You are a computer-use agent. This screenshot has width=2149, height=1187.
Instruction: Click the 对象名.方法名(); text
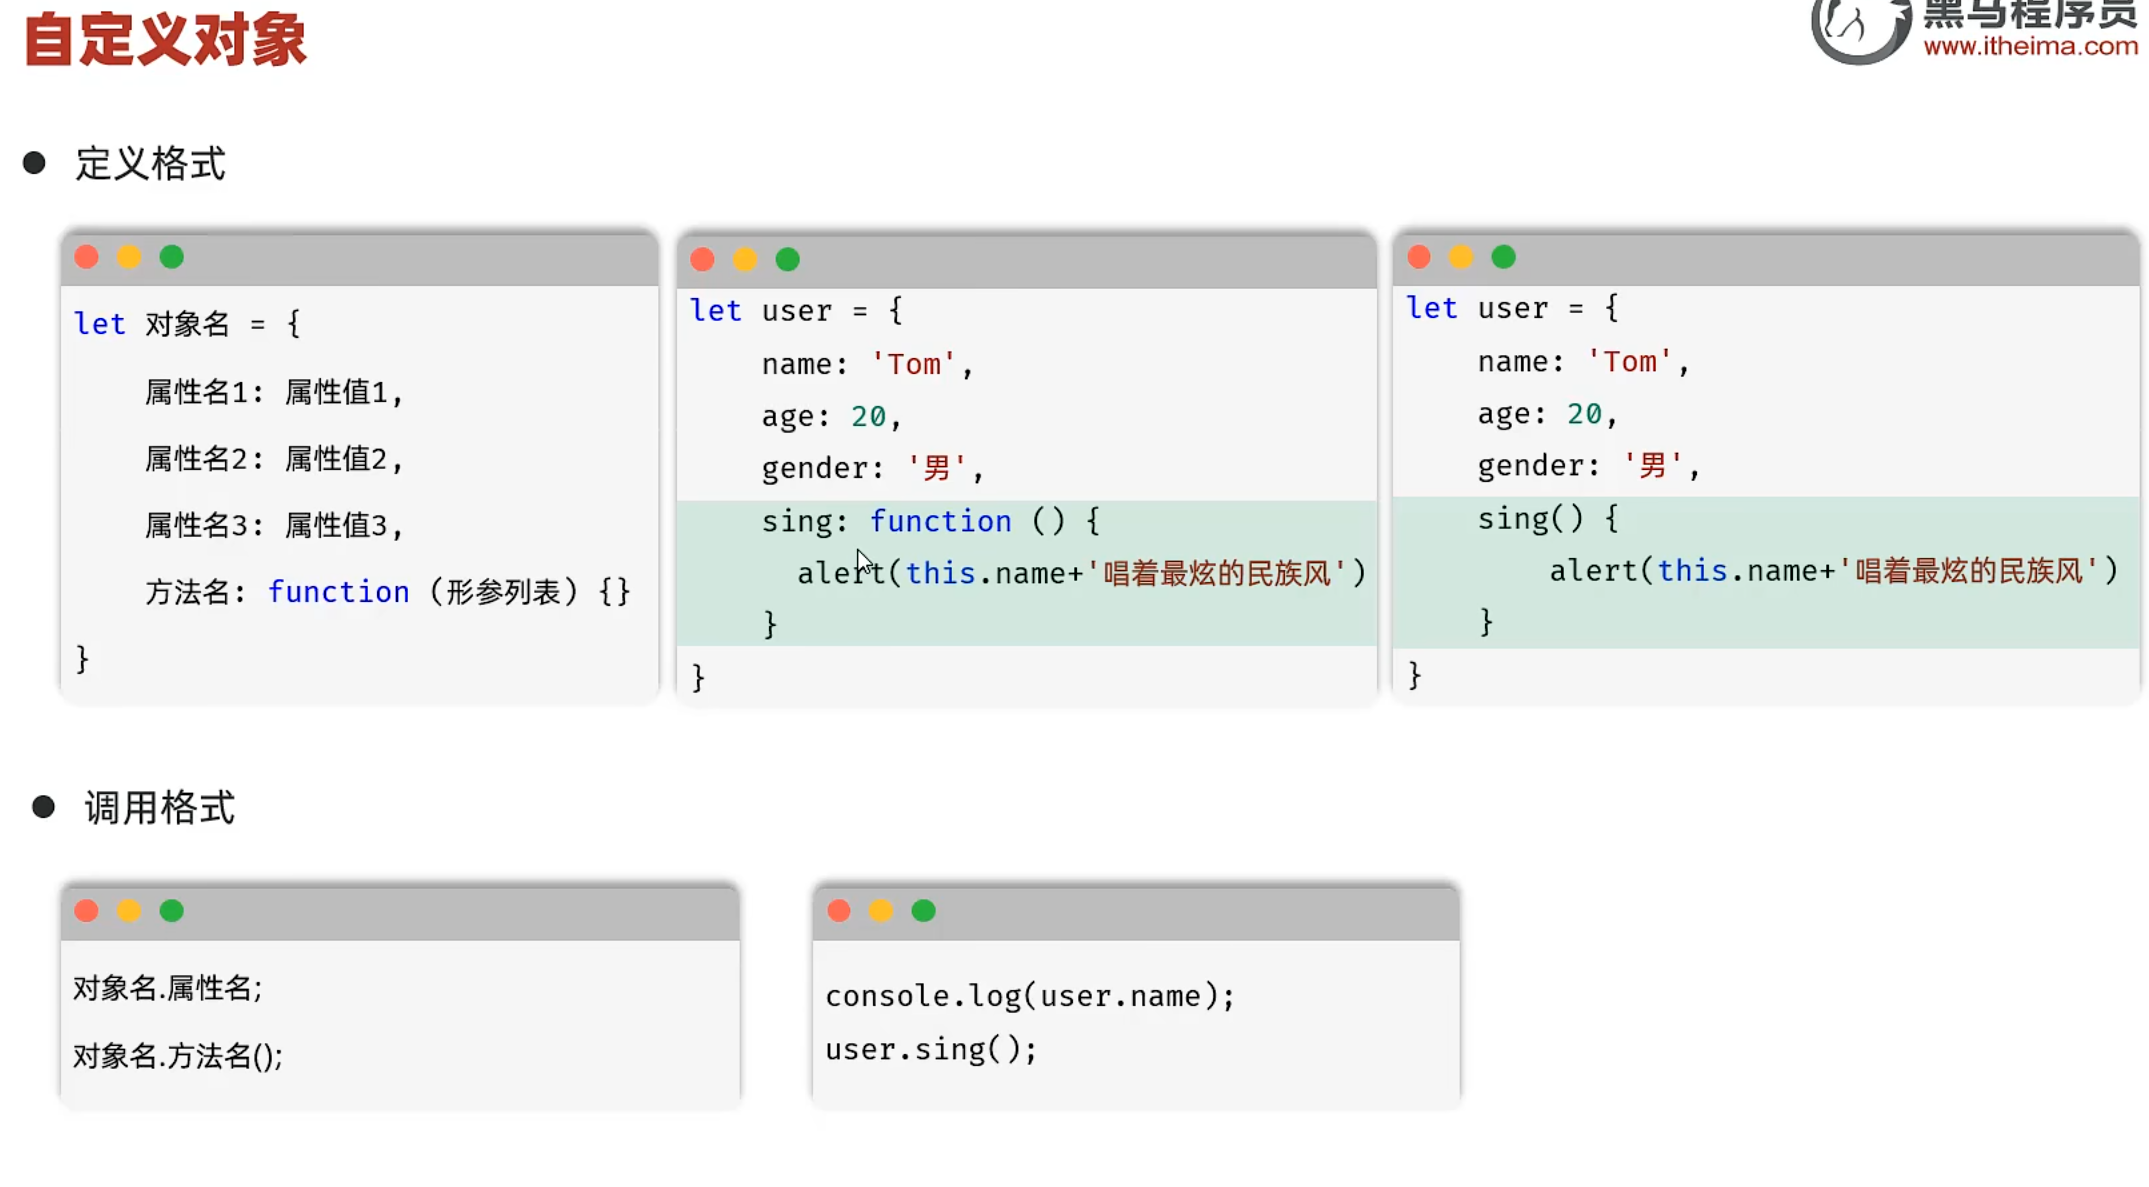(178, 1056)
